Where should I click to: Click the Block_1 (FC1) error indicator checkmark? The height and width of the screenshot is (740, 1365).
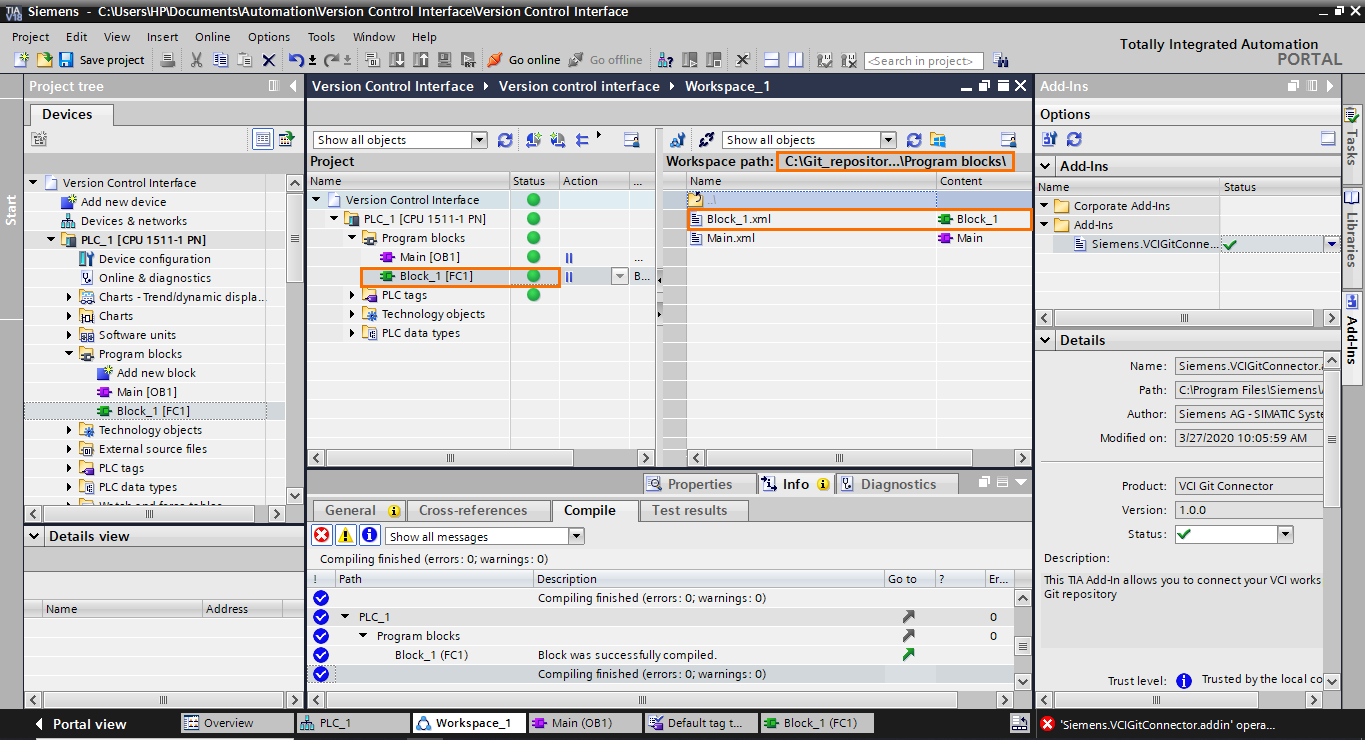pos(321,655)
